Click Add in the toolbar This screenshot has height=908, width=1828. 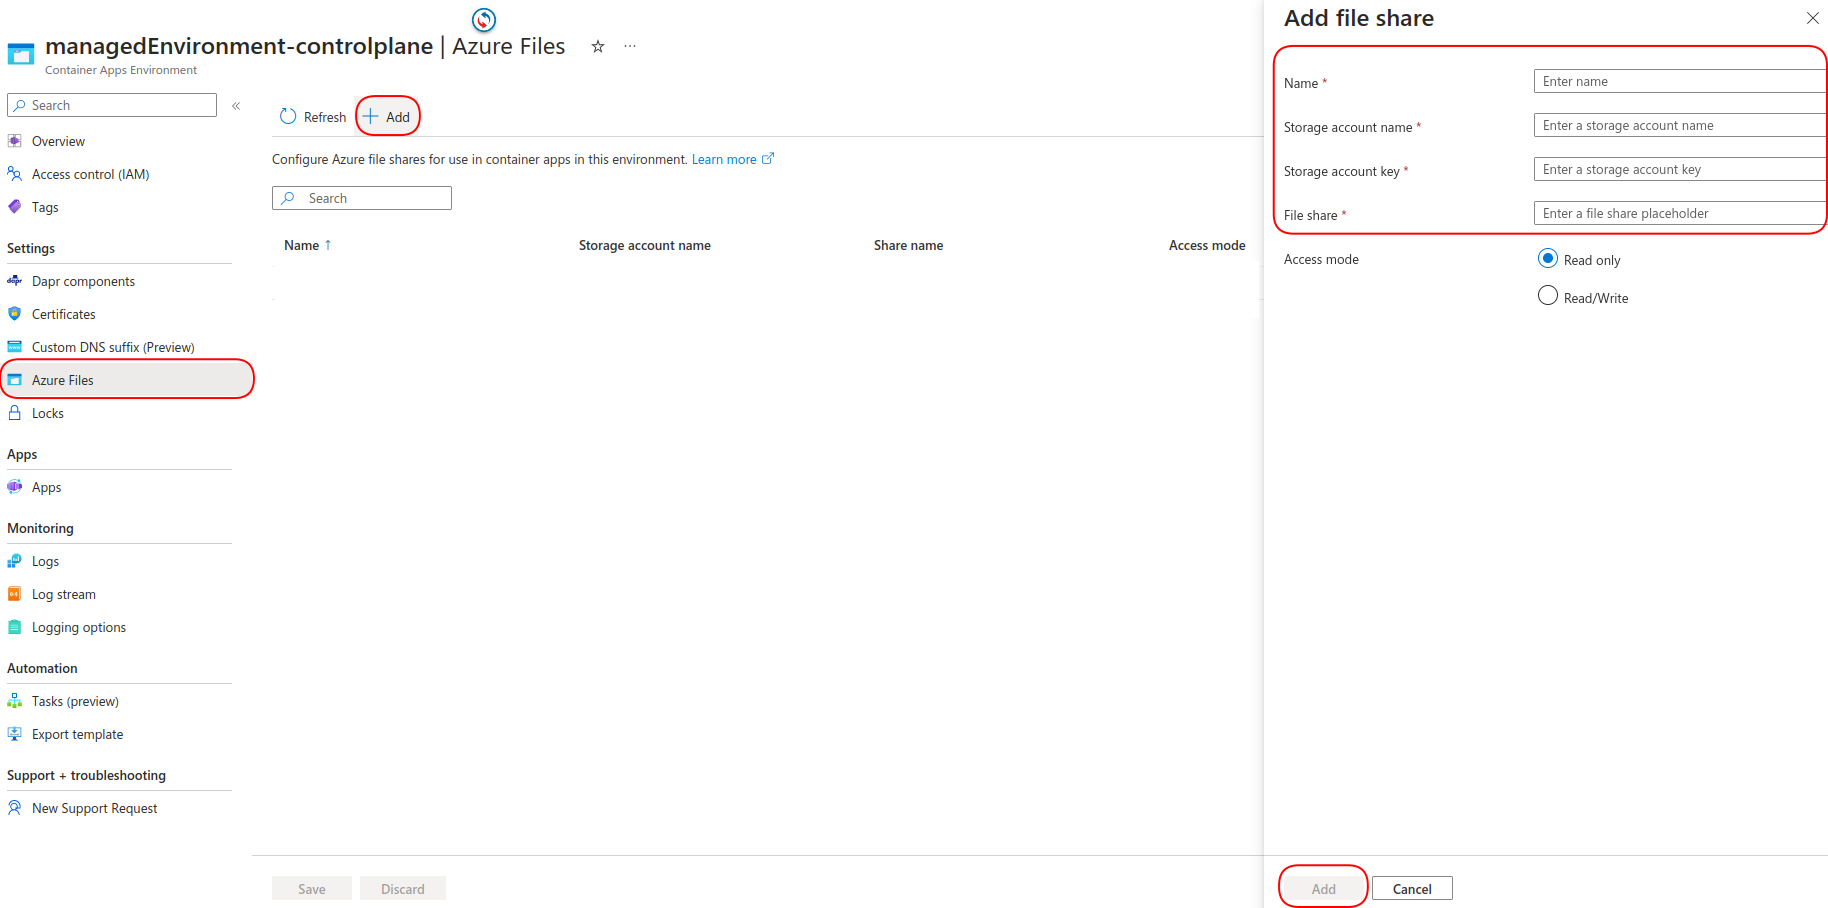(387, 117)
